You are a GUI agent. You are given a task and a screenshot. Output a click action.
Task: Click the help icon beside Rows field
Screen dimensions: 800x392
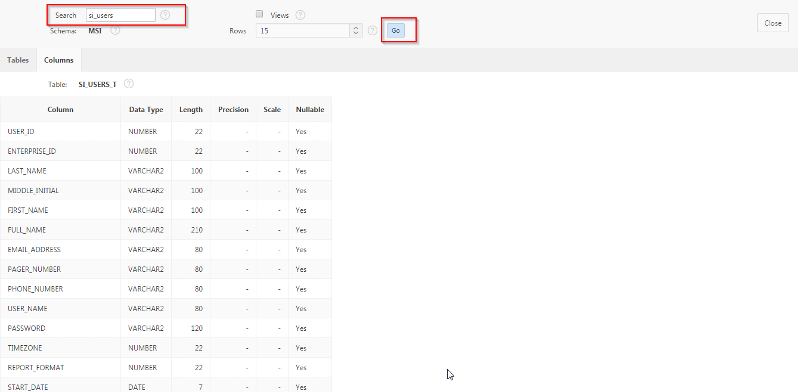(x=372, y=31)
